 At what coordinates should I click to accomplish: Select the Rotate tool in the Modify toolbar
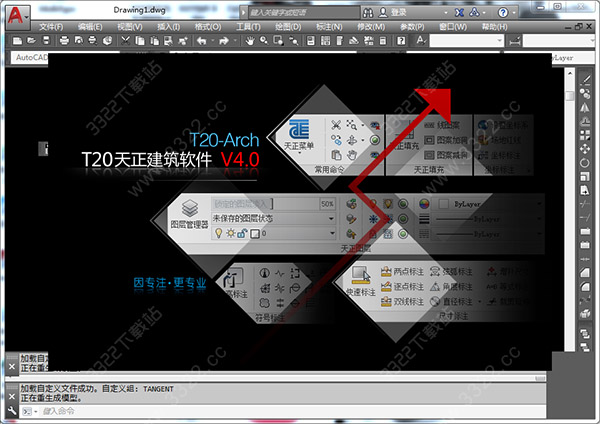pos(585,163)
